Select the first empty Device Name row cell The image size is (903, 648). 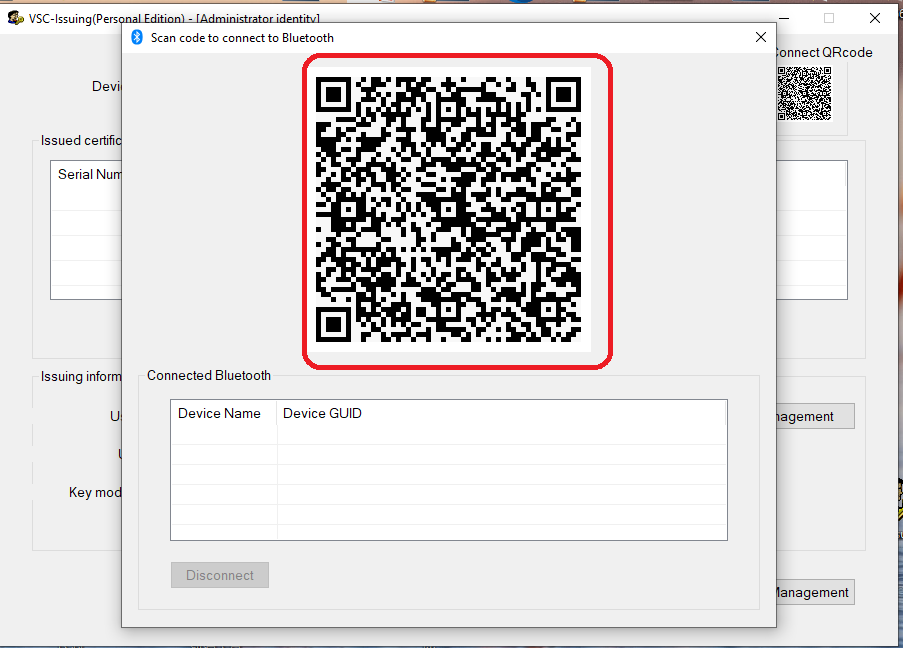pyautogui.click(x=223, y=435)
